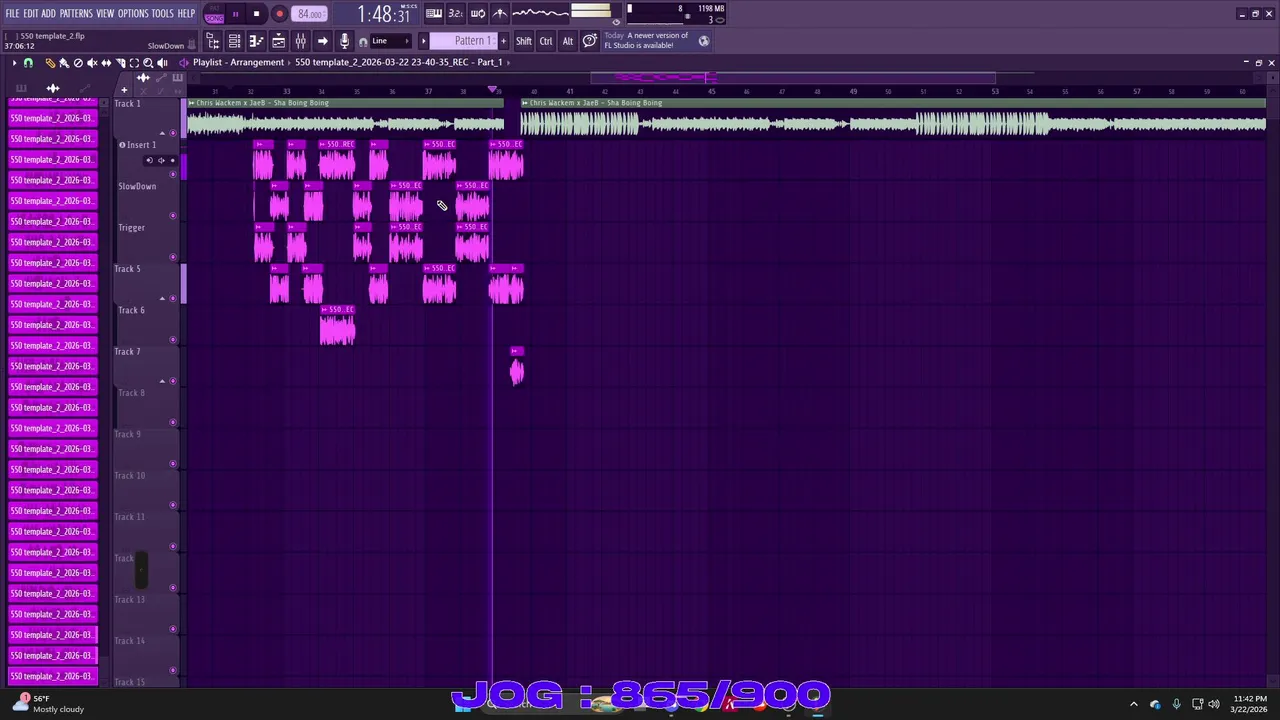Click the playlist horizontal scrollbar thumb
Screen dimensions: 1280x720
(792, 77)
